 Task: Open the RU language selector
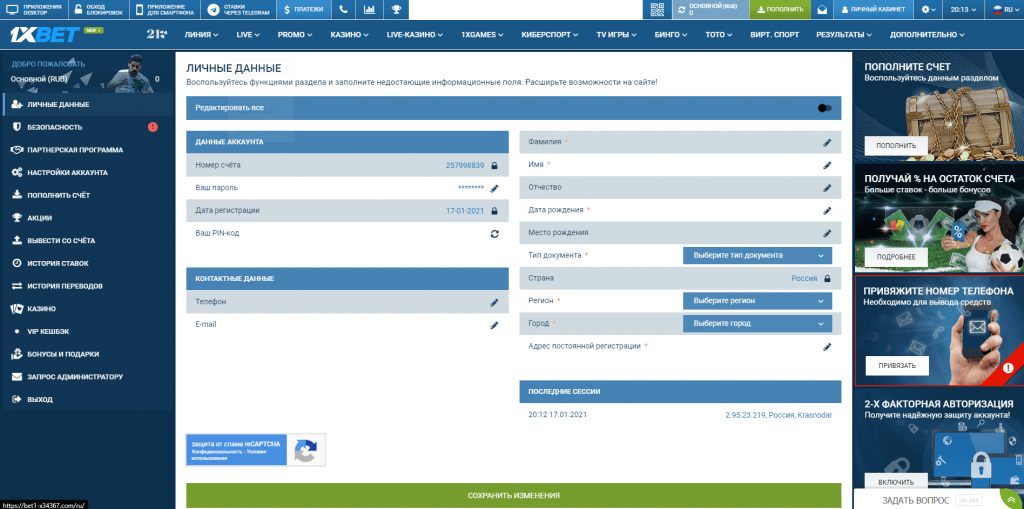tap(1004, 10)
